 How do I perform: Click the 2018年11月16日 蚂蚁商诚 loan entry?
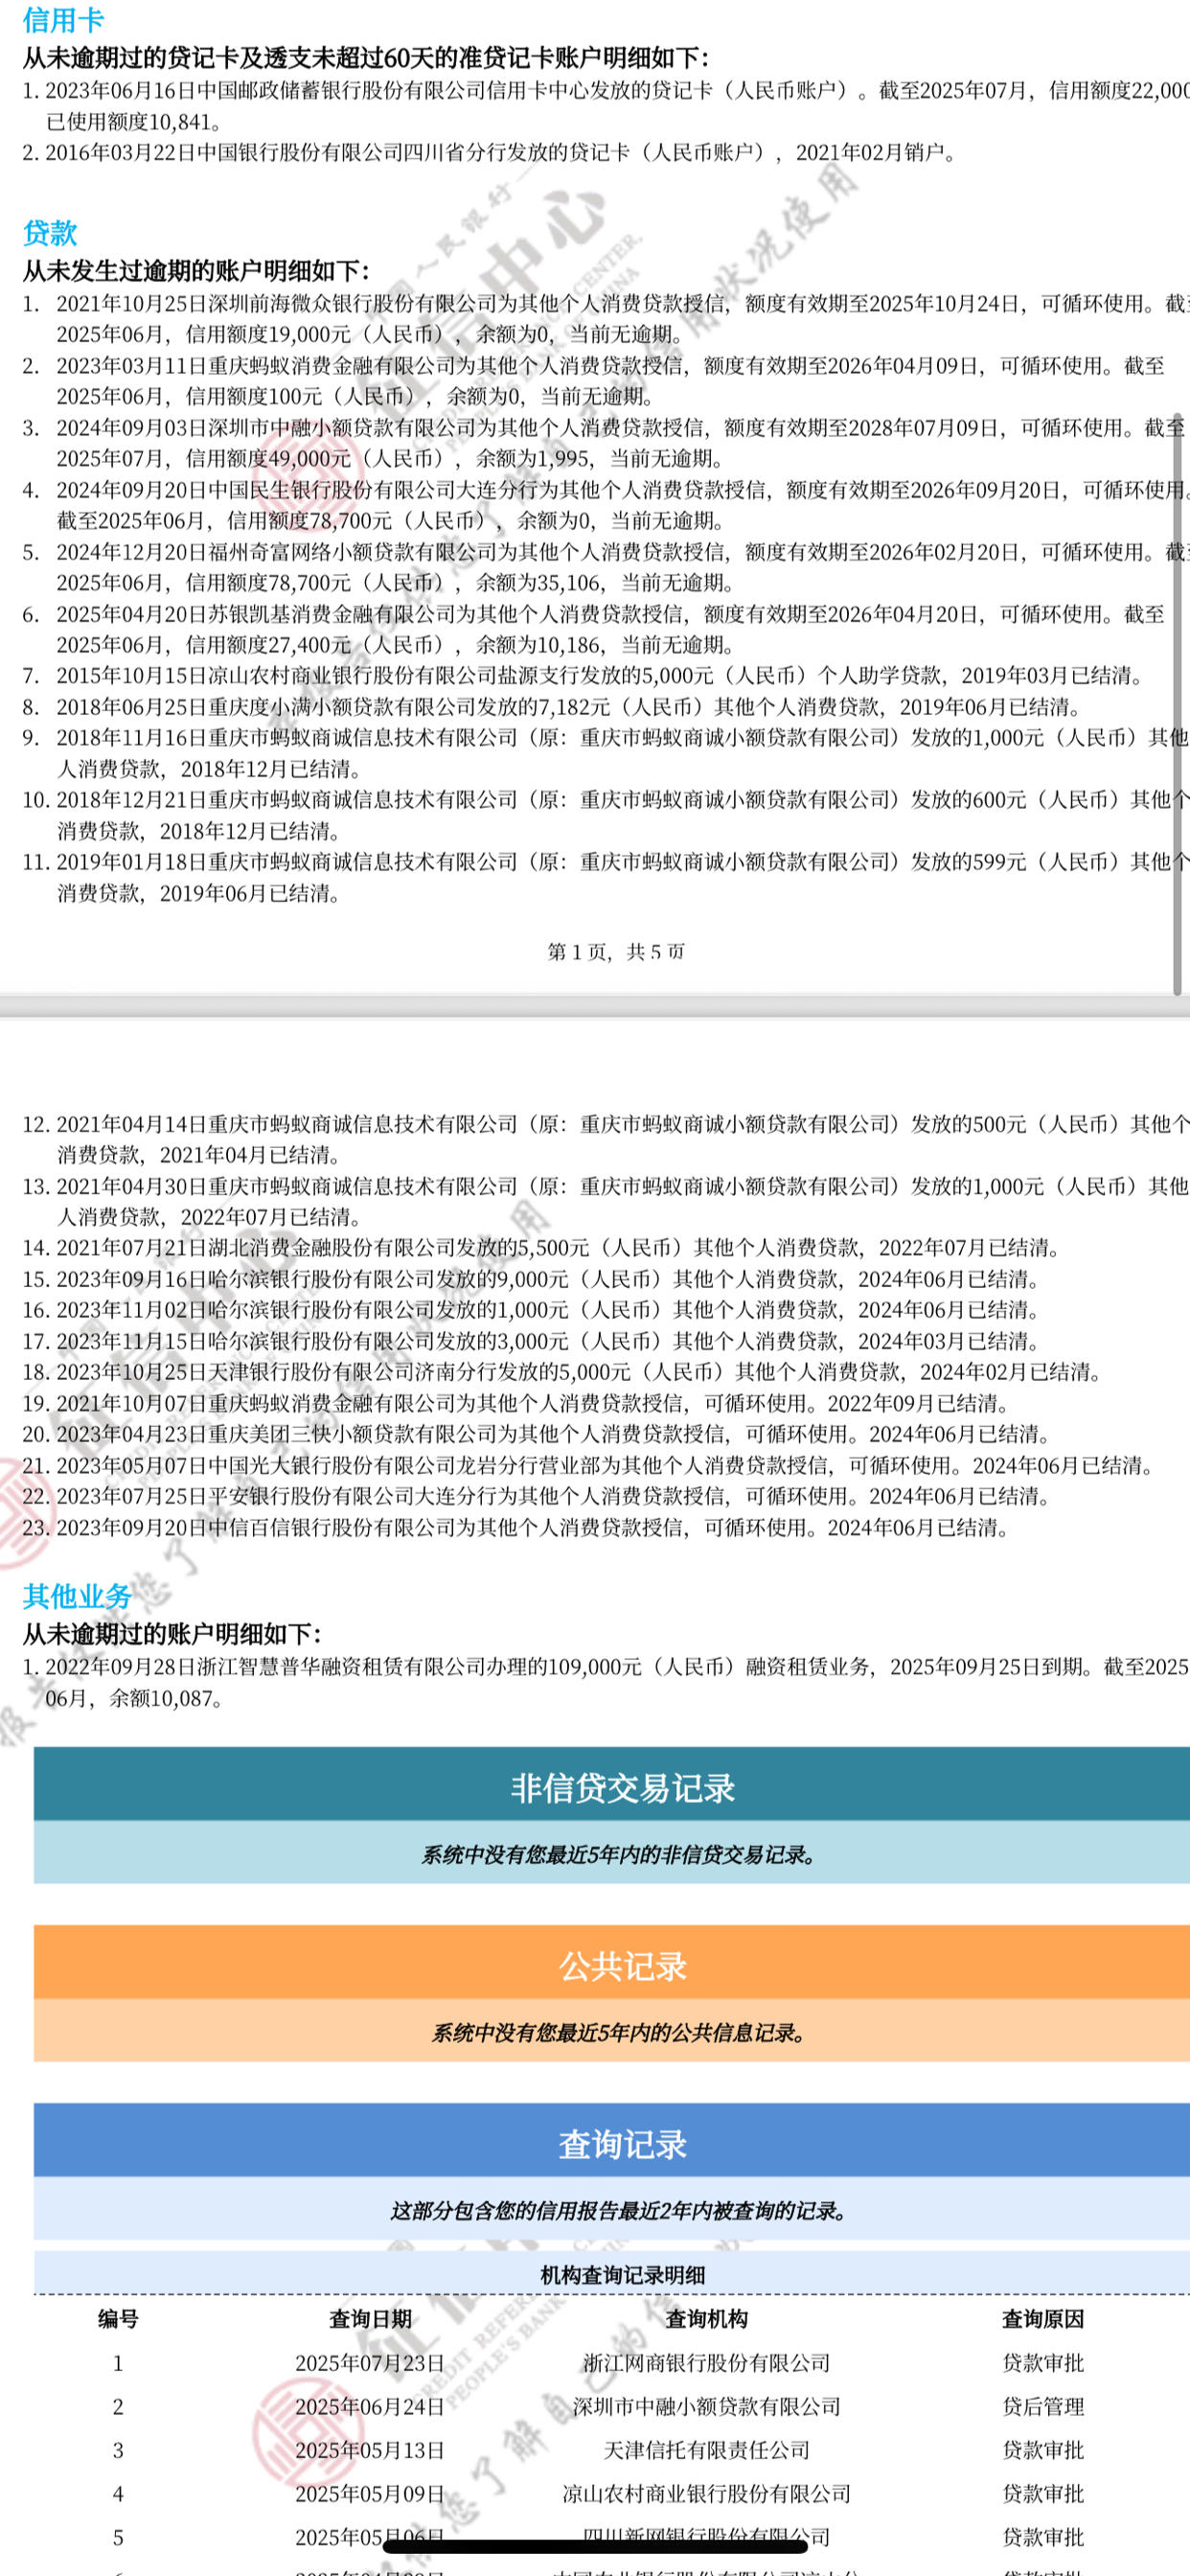pos(606,752)
